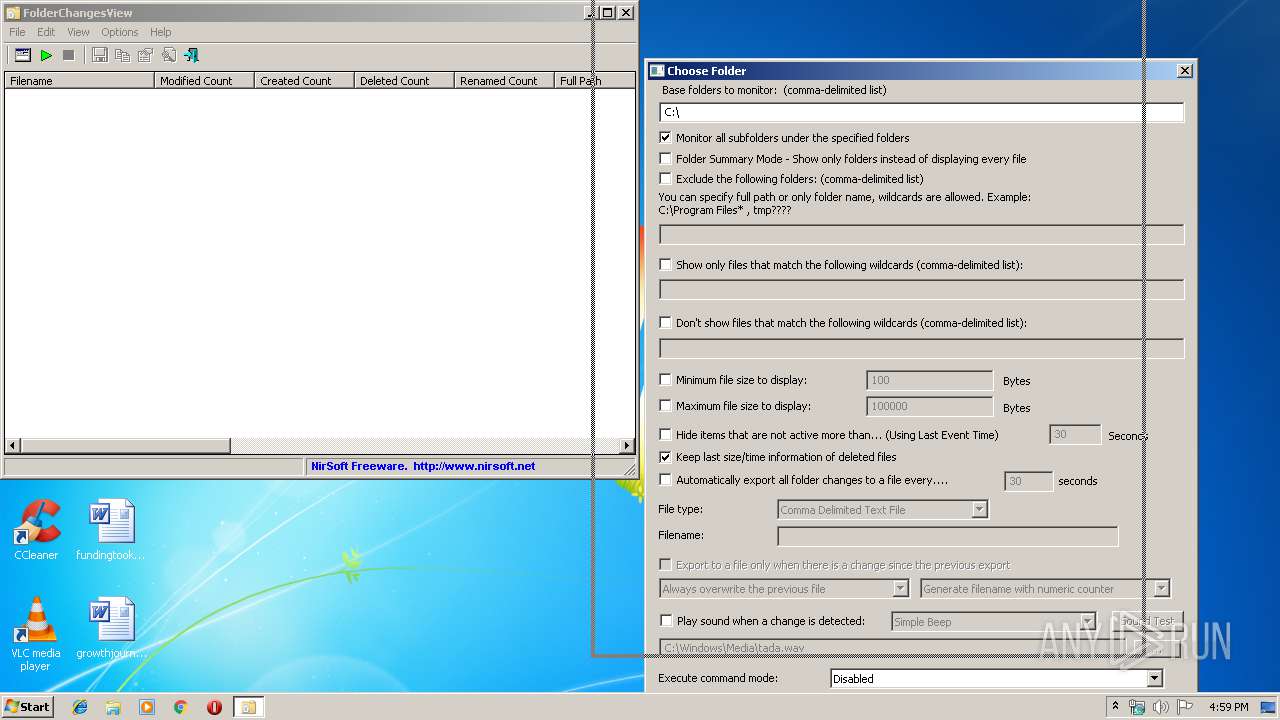The height and width of the screenshot is (720, 1280).
Task: Click Show desktop button at taskbar end
Action: click(1268, 707)
